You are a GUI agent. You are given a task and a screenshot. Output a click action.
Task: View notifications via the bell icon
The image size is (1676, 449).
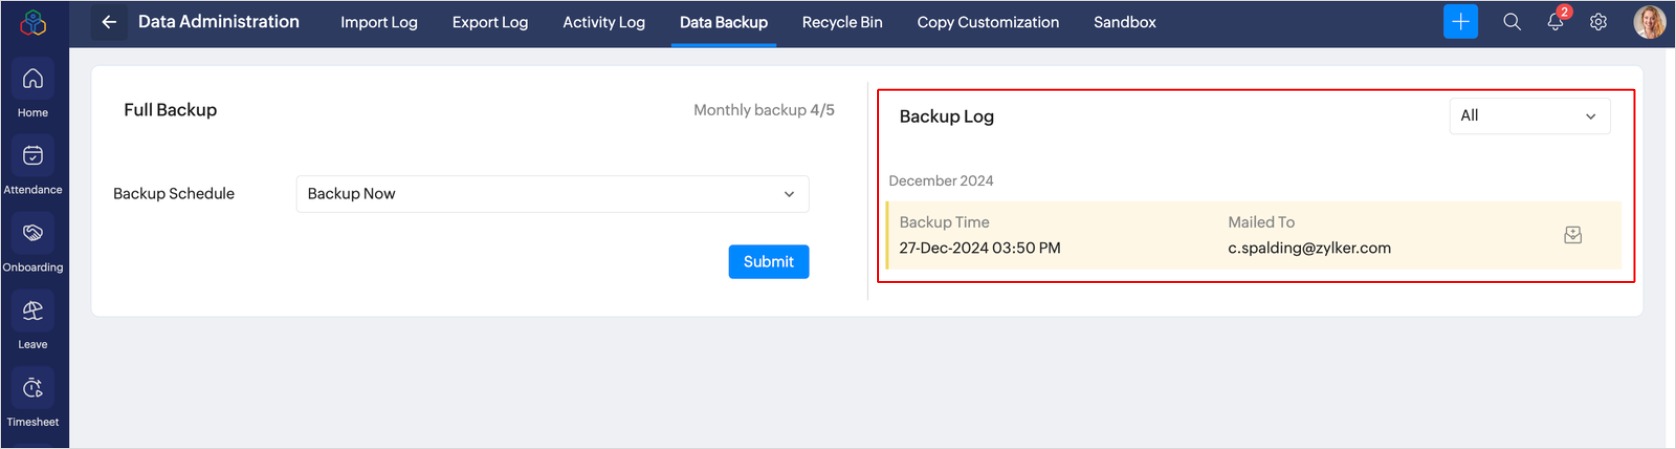pos(1555,22)
